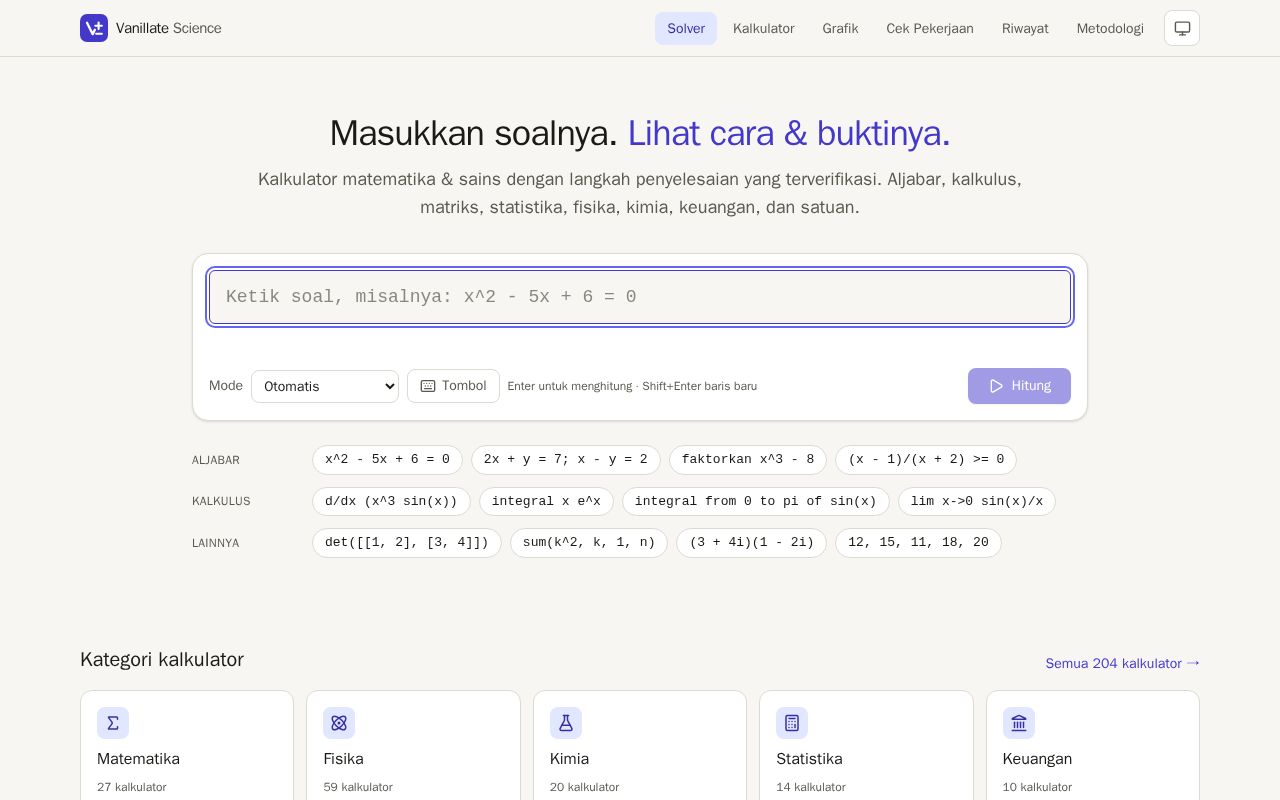1280x800 pixels.
Task: Select the d/dx (x^3 sin(x)) example
Action: pyautogui.click(x=391, y=501)
